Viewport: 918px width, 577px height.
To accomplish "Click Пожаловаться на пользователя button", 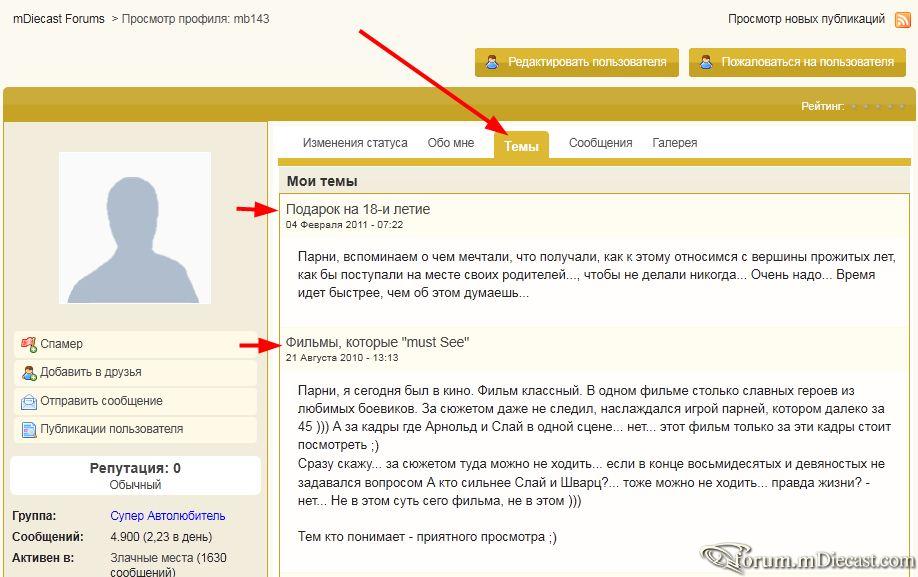I will tap(797, 62).
